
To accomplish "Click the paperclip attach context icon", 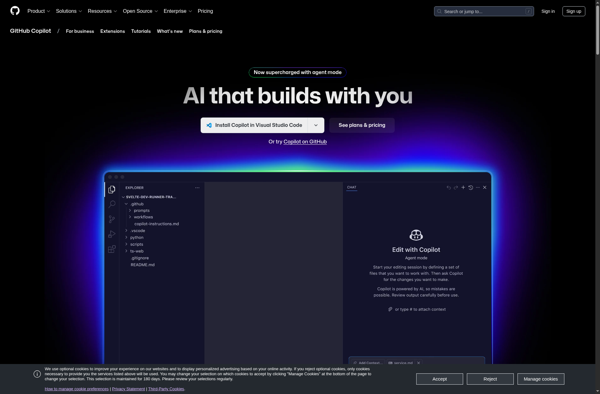I will coord(390,309).
